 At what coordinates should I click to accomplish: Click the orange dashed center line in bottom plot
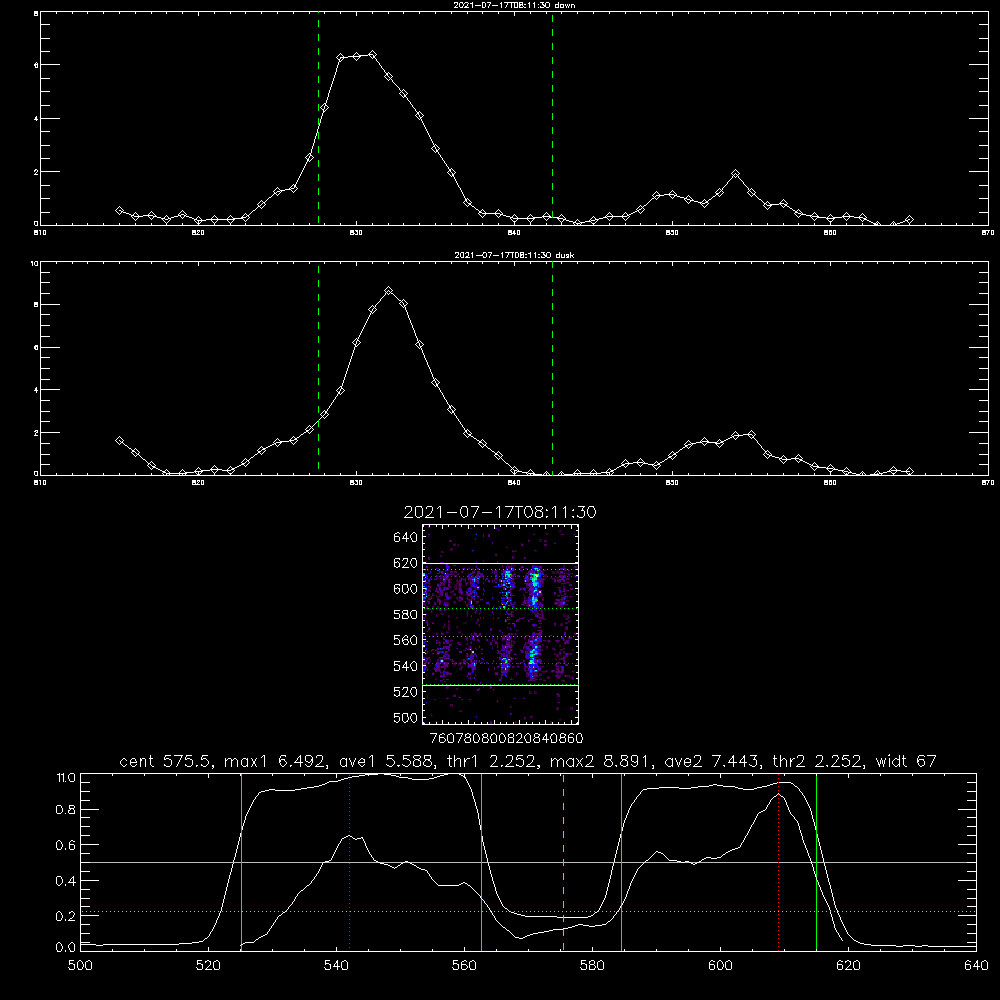563,862
